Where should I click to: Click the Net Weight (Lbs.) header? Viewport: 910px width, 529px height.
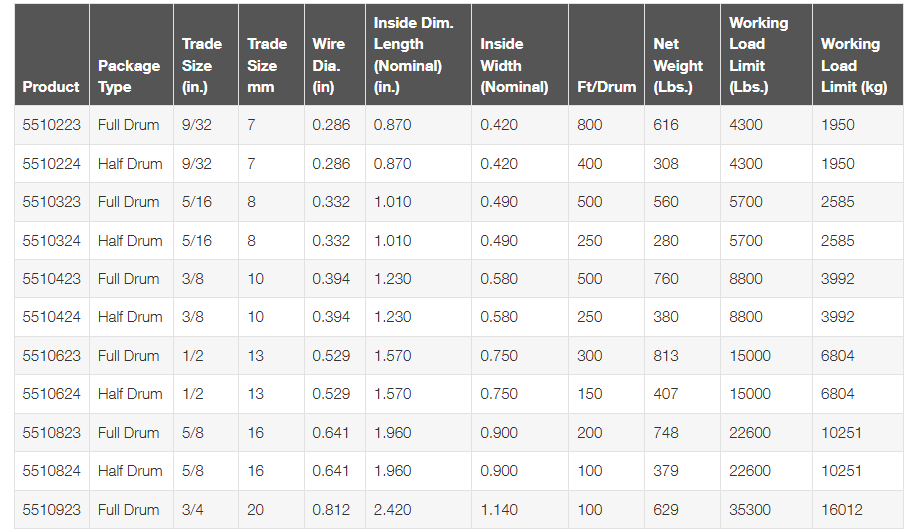pos(678,65)
